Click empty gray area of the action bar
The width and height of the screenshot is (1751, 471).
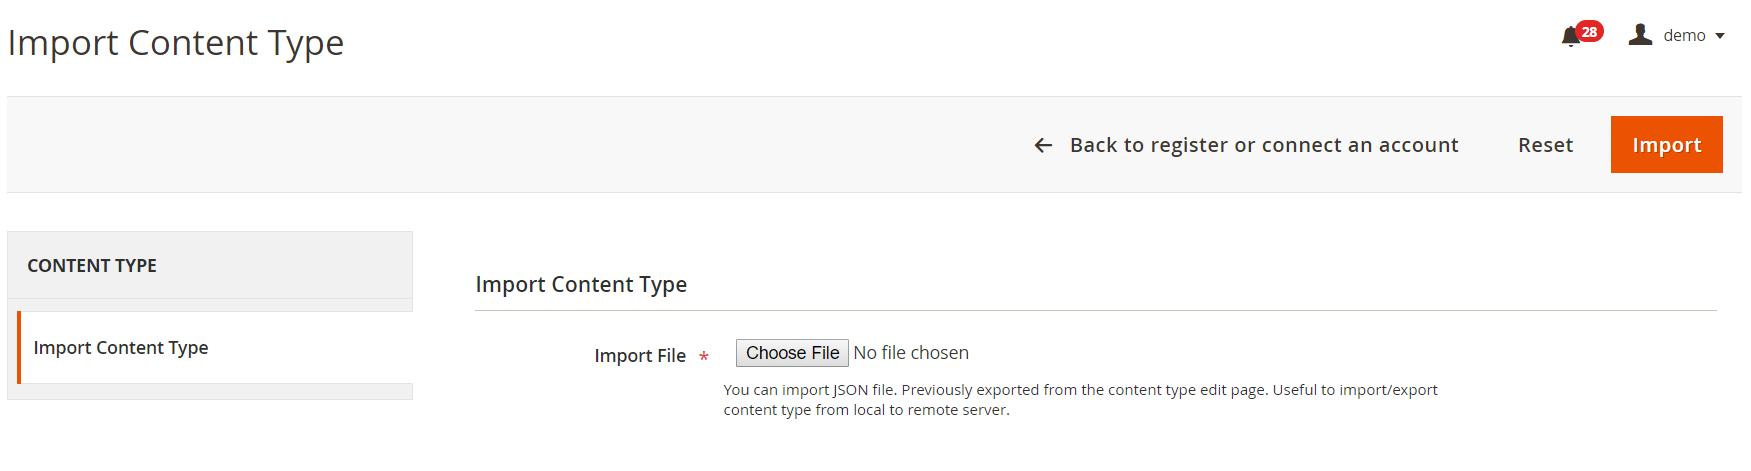500,145
